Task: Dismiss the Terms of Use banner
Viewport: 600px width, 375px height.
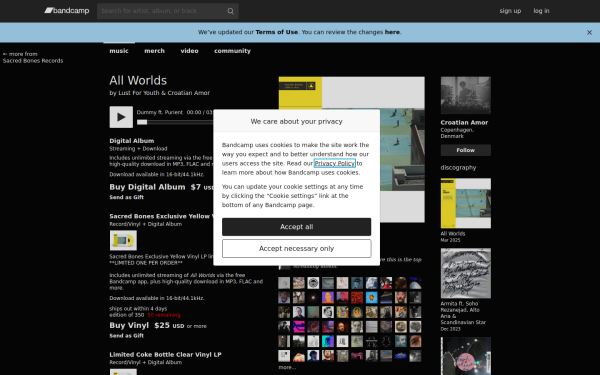Action: tap(589, 33)
